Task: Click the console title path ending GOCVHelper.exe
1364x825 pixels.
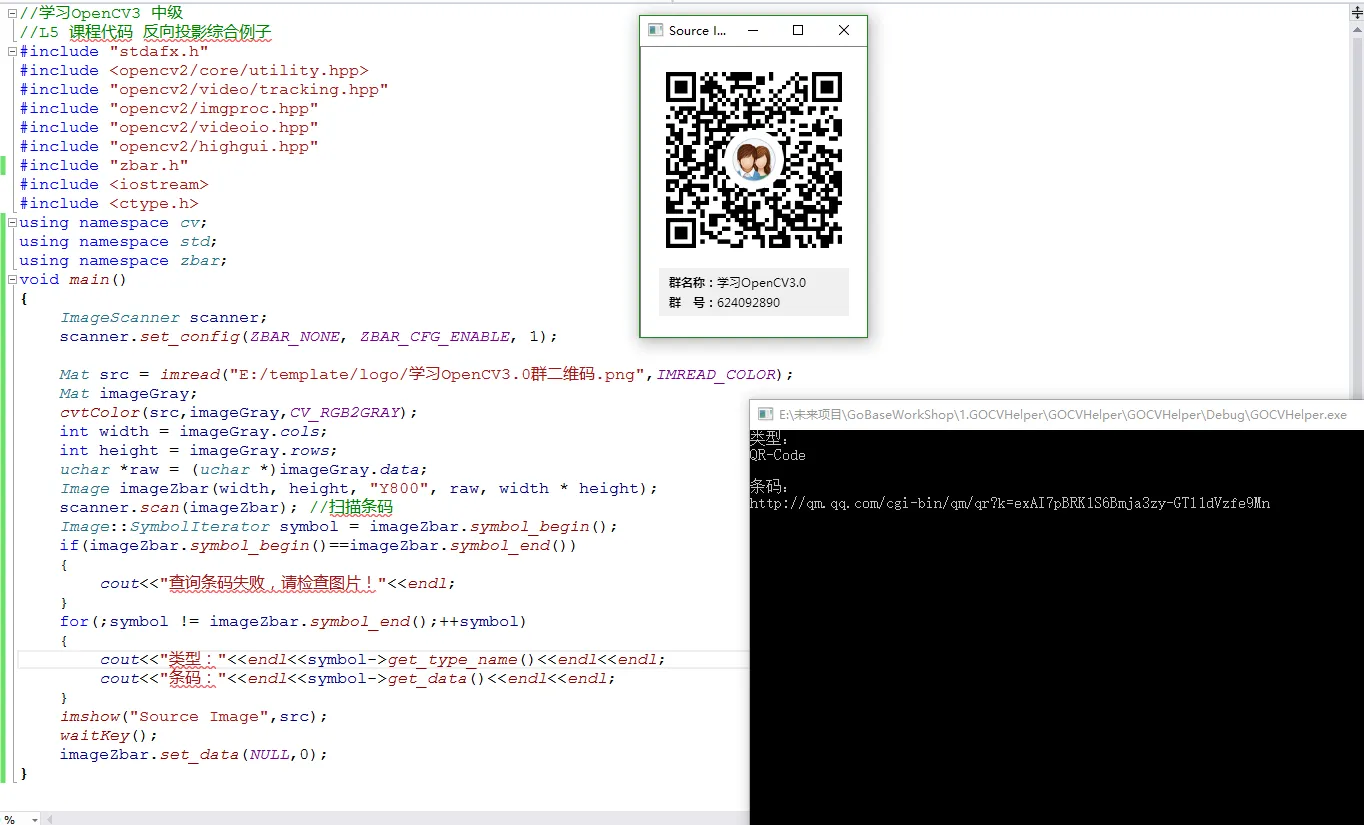Action: coord(1063,414)
